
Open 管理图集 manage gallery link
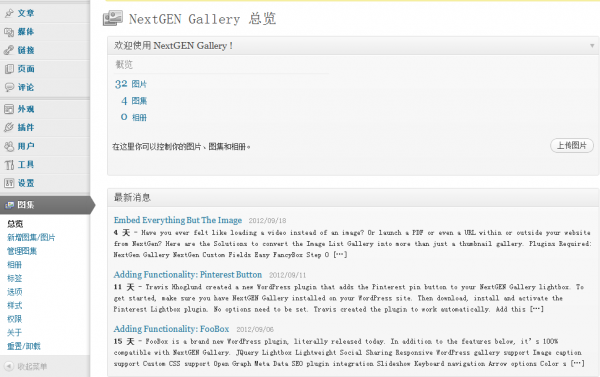(x=22, y=251)
